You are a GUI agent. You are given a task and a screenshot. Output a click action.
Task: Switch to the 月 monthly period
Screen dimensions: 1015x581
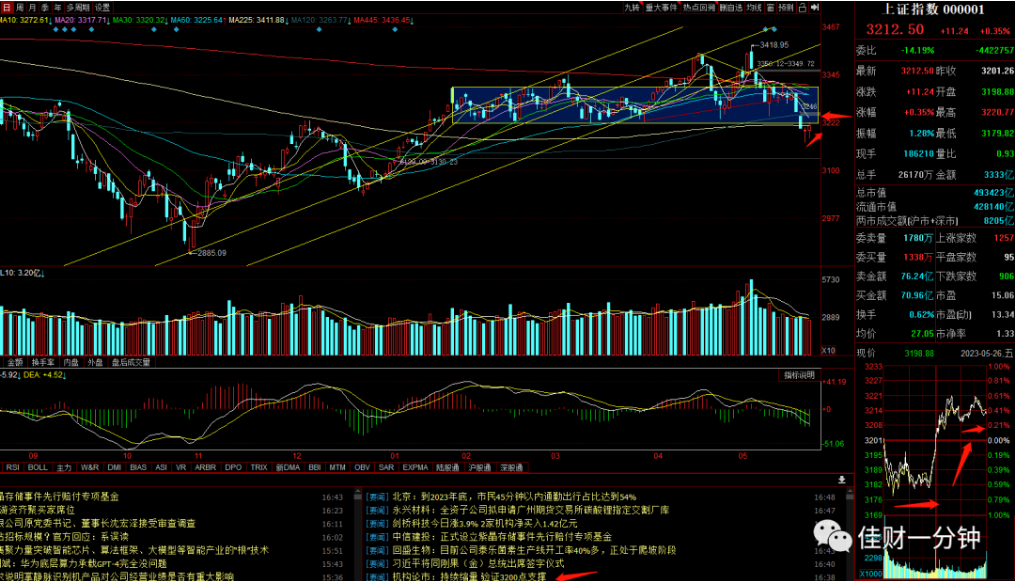tap(32, 7)
